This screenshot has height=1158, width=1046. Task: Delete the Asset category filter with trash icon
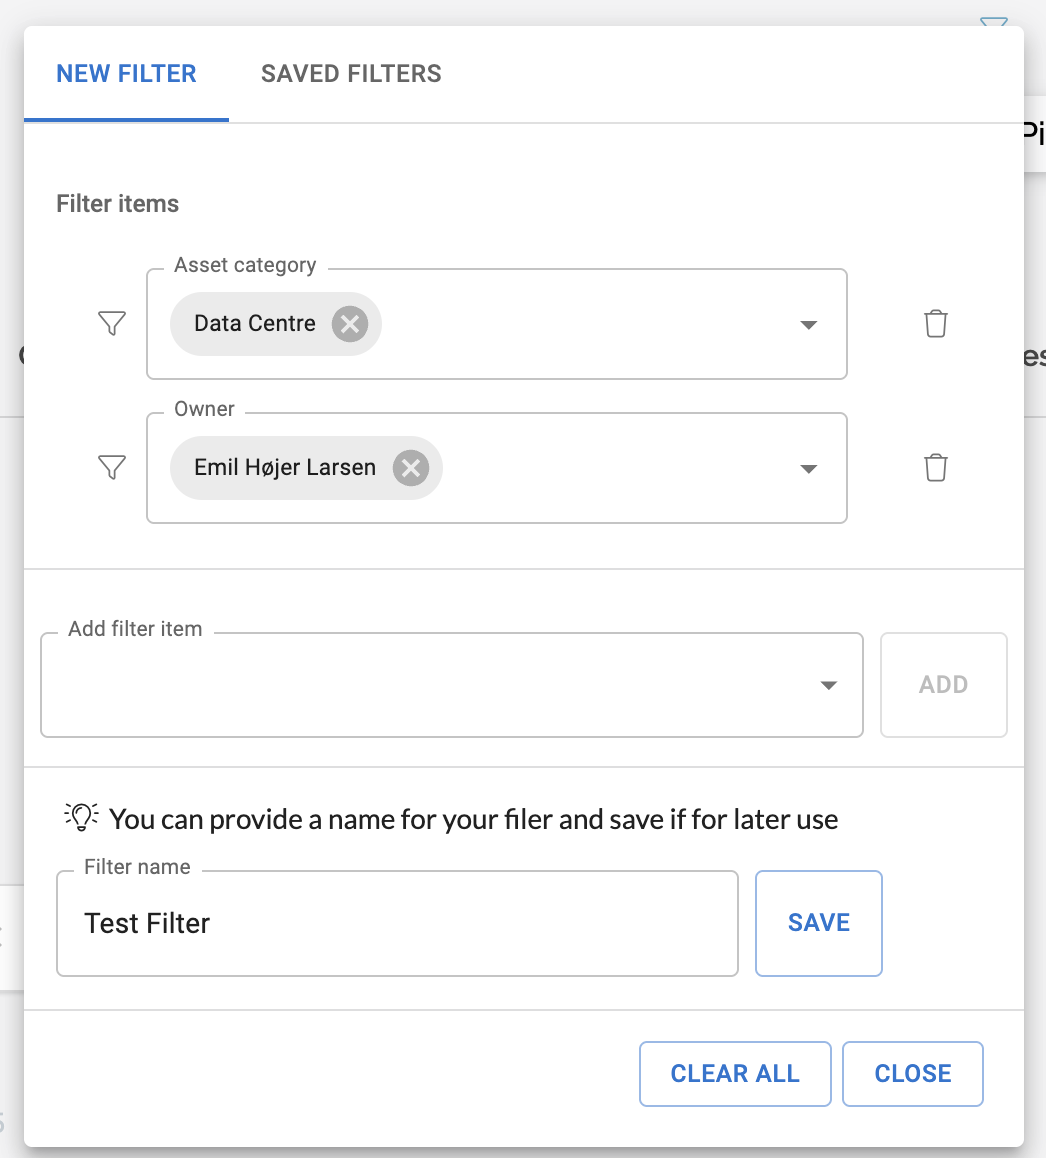point(935,324)
